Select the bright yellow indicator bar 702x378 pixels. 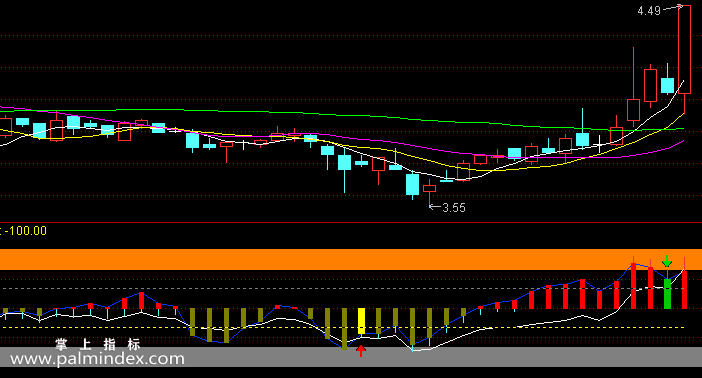361,321
